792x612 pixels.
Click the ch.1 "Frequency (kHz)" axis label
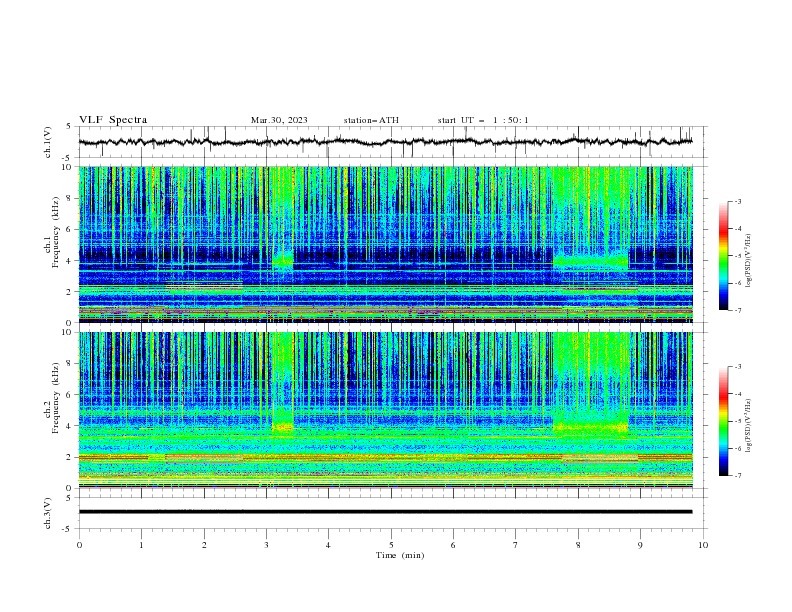(x=56, y=233)
